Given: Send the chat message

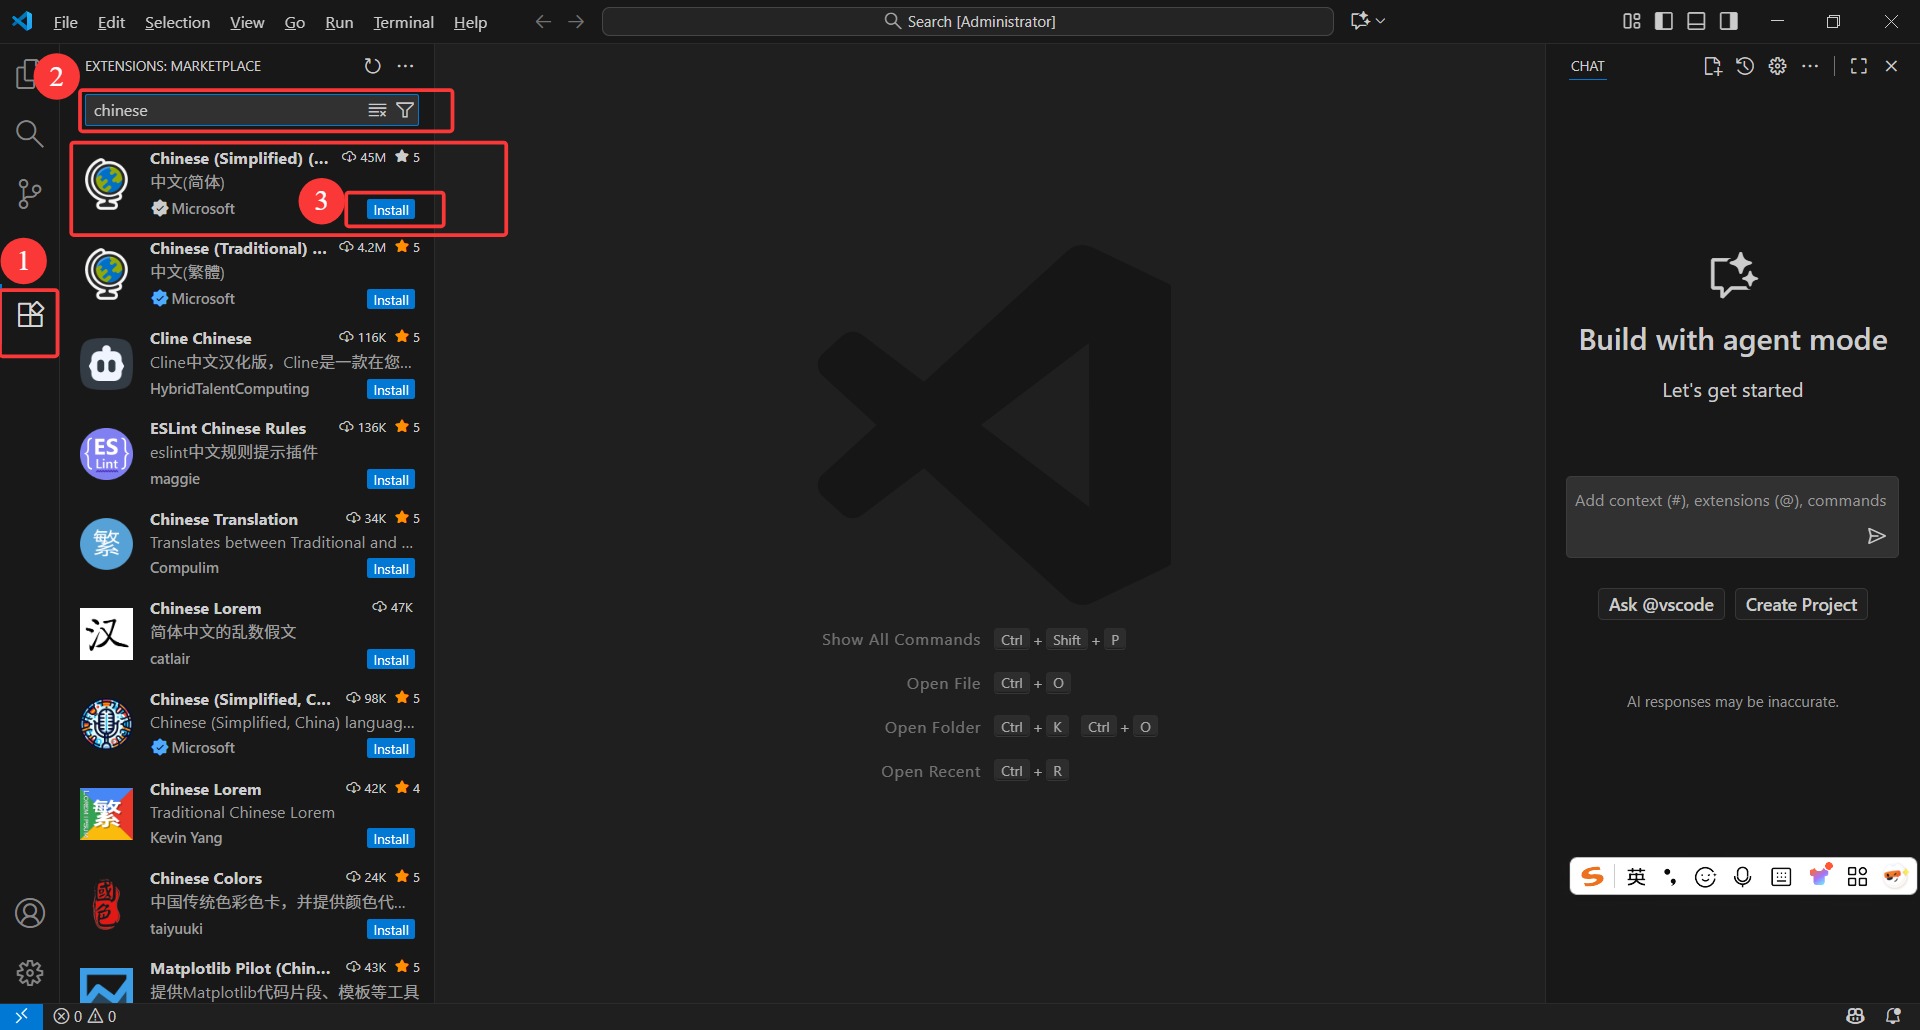Looking at the screenshot, I should point(1876,536).
